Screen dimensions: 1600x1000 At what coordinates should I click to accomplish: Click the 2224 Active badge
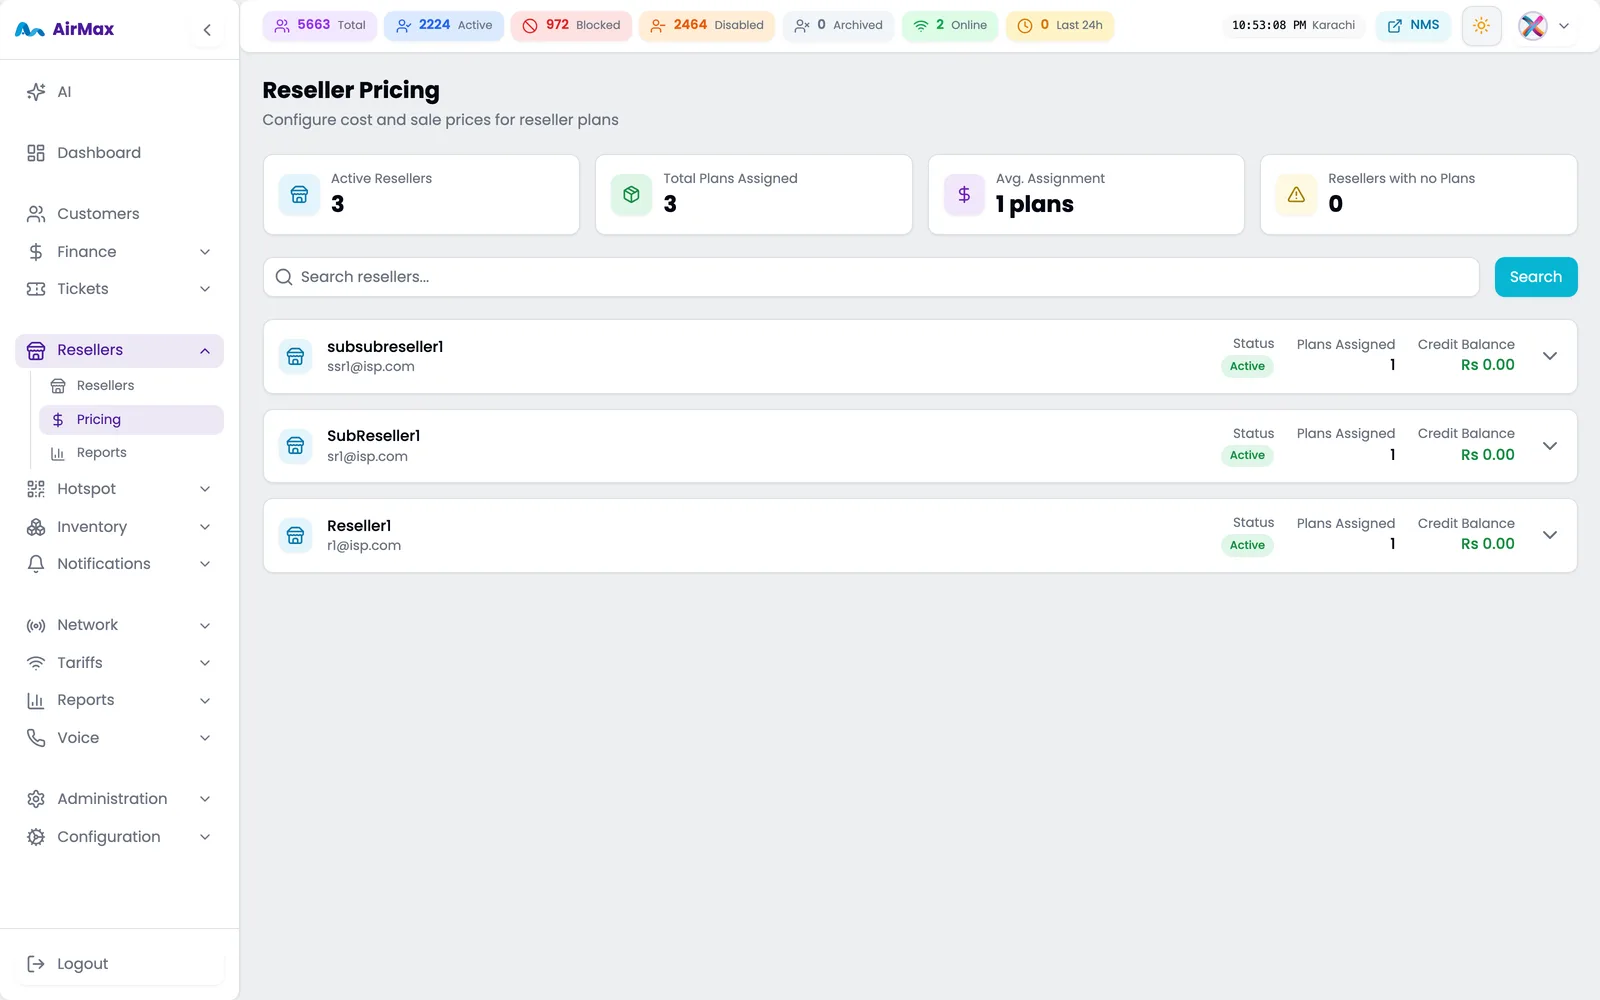coord(444,25)
